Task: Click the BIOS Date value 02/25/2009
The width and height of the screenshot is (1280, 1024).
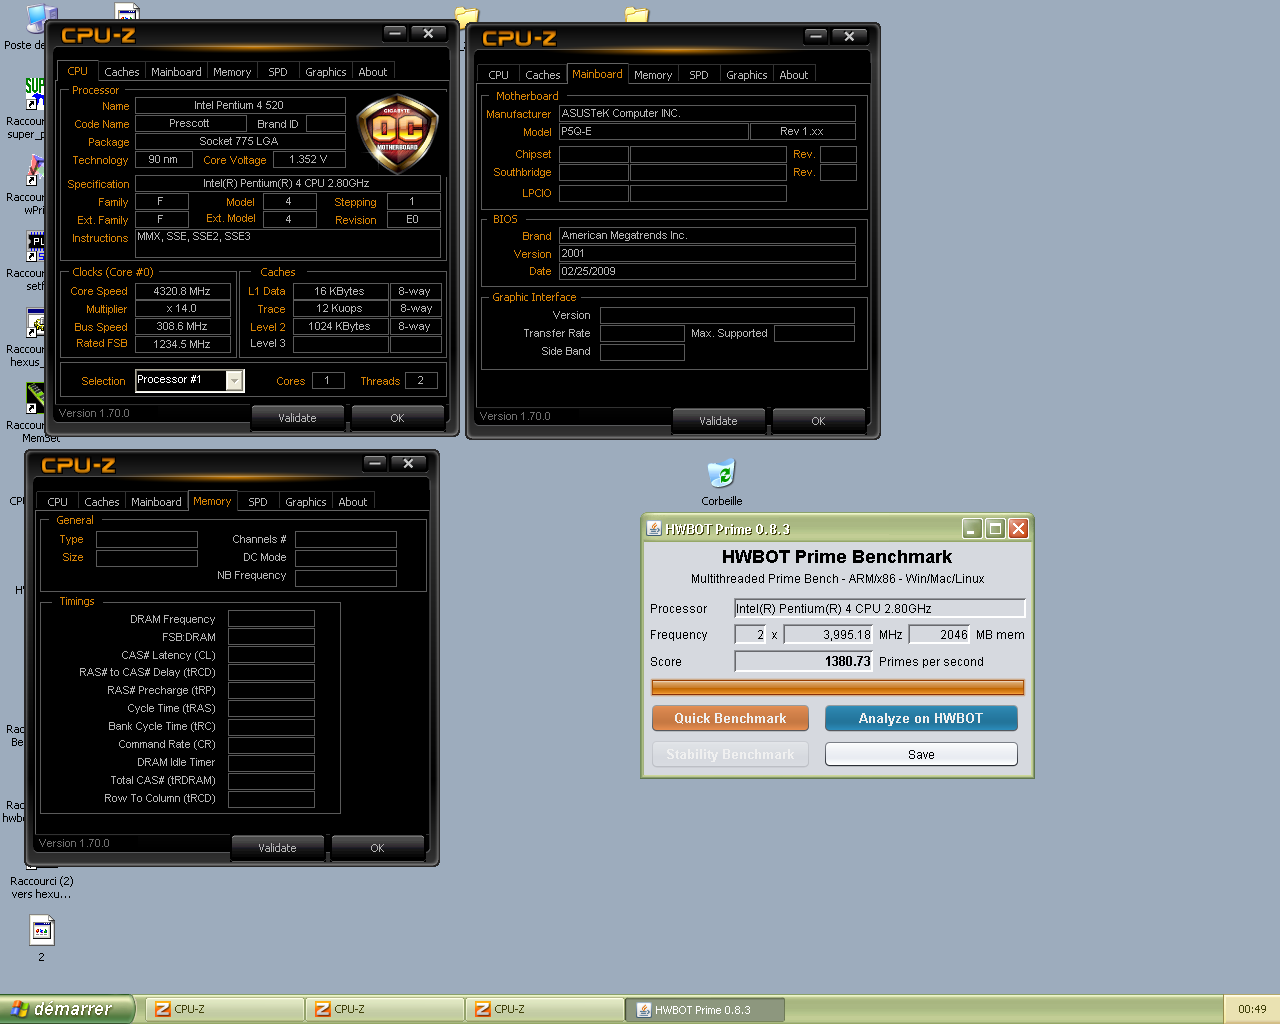Action: click(707, 271)
